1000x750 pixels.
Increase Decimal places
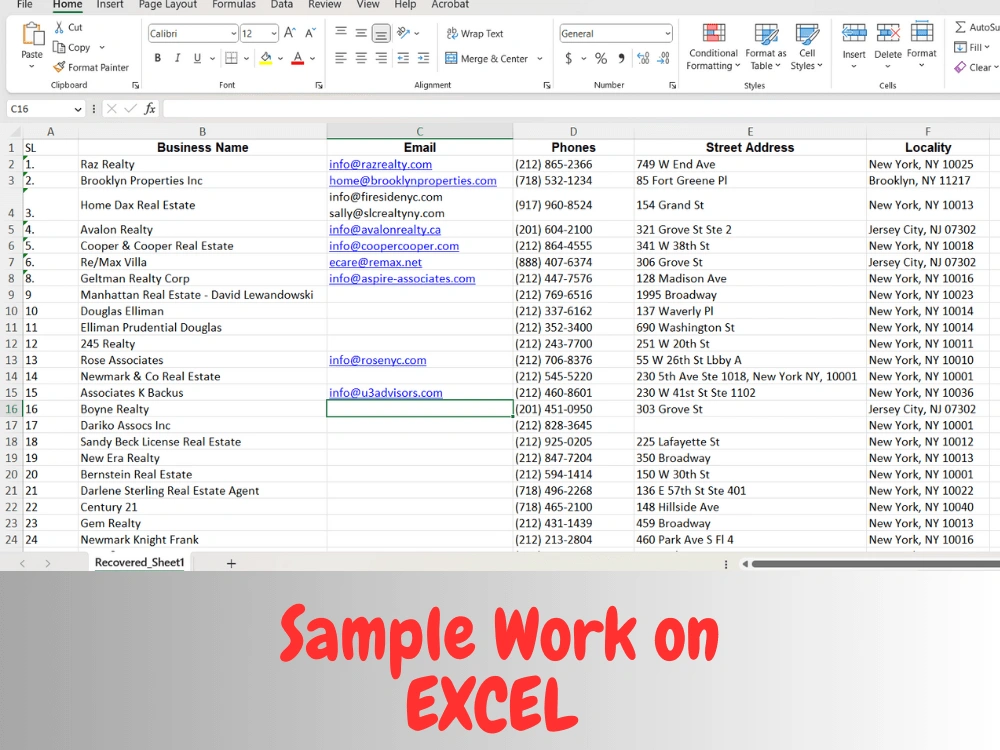tap(643, 59)
